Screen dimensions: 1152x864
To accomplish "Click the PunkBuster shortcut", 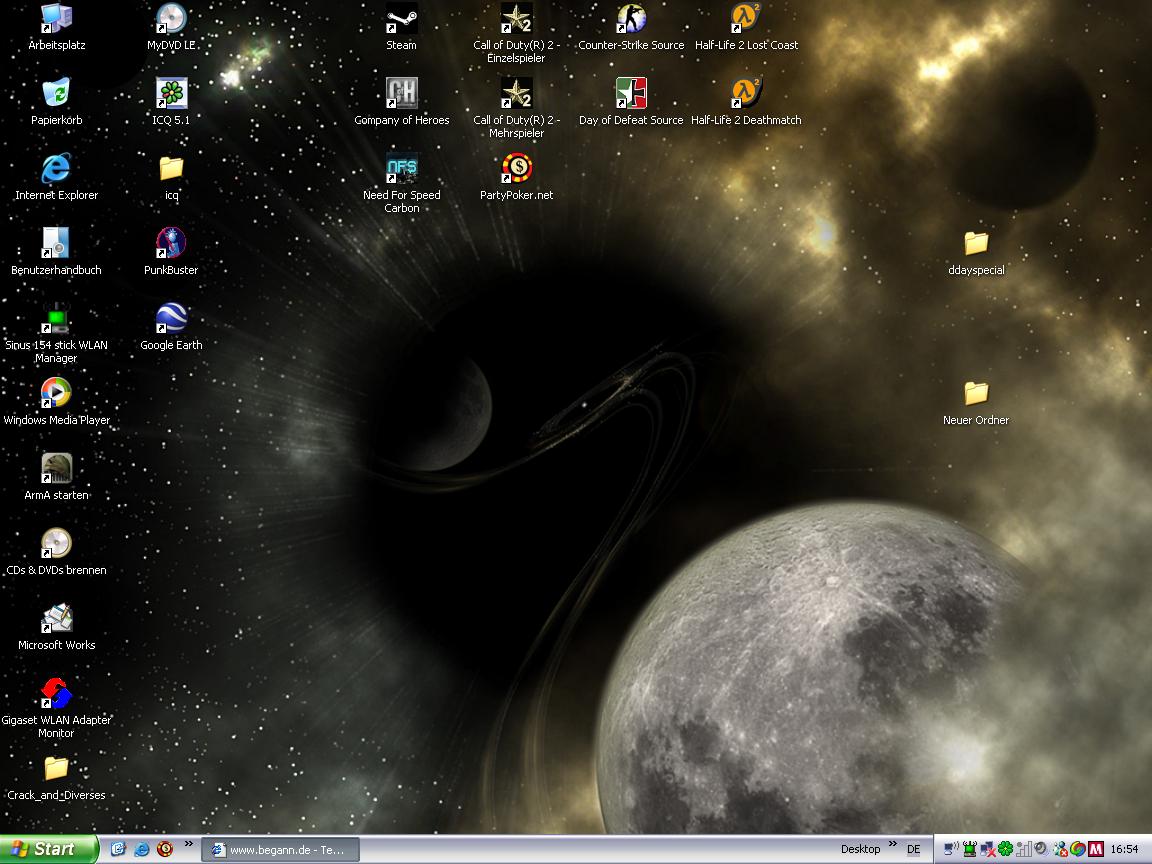I will click(x=171, y=244).
